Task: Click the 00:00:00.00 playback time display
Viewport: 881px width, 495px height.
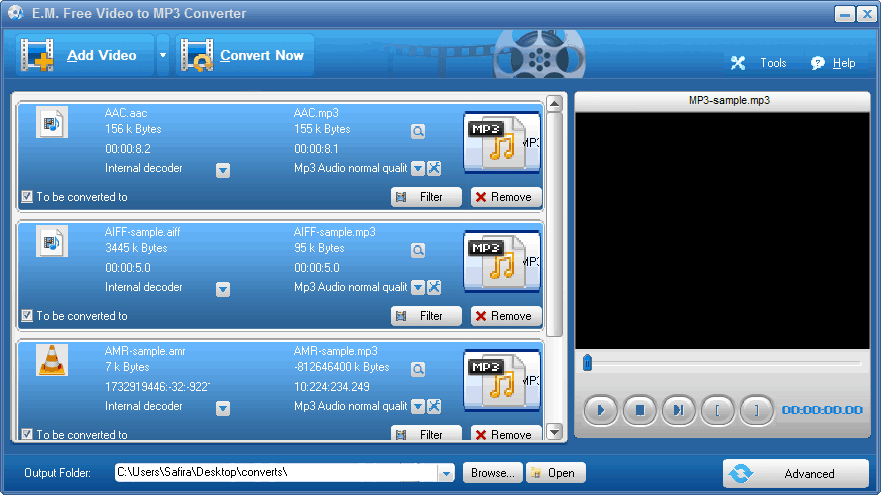Action: (x=822, y=410)
